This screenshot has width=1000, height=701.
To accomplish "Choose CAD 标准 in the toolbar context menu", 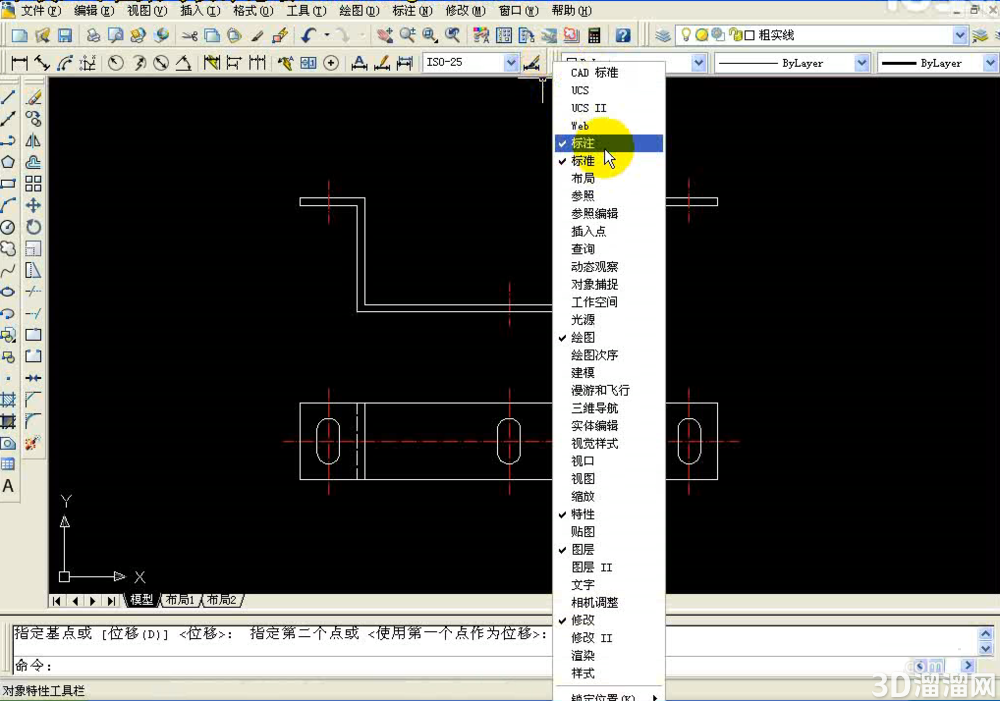I will tap(609, 73).
